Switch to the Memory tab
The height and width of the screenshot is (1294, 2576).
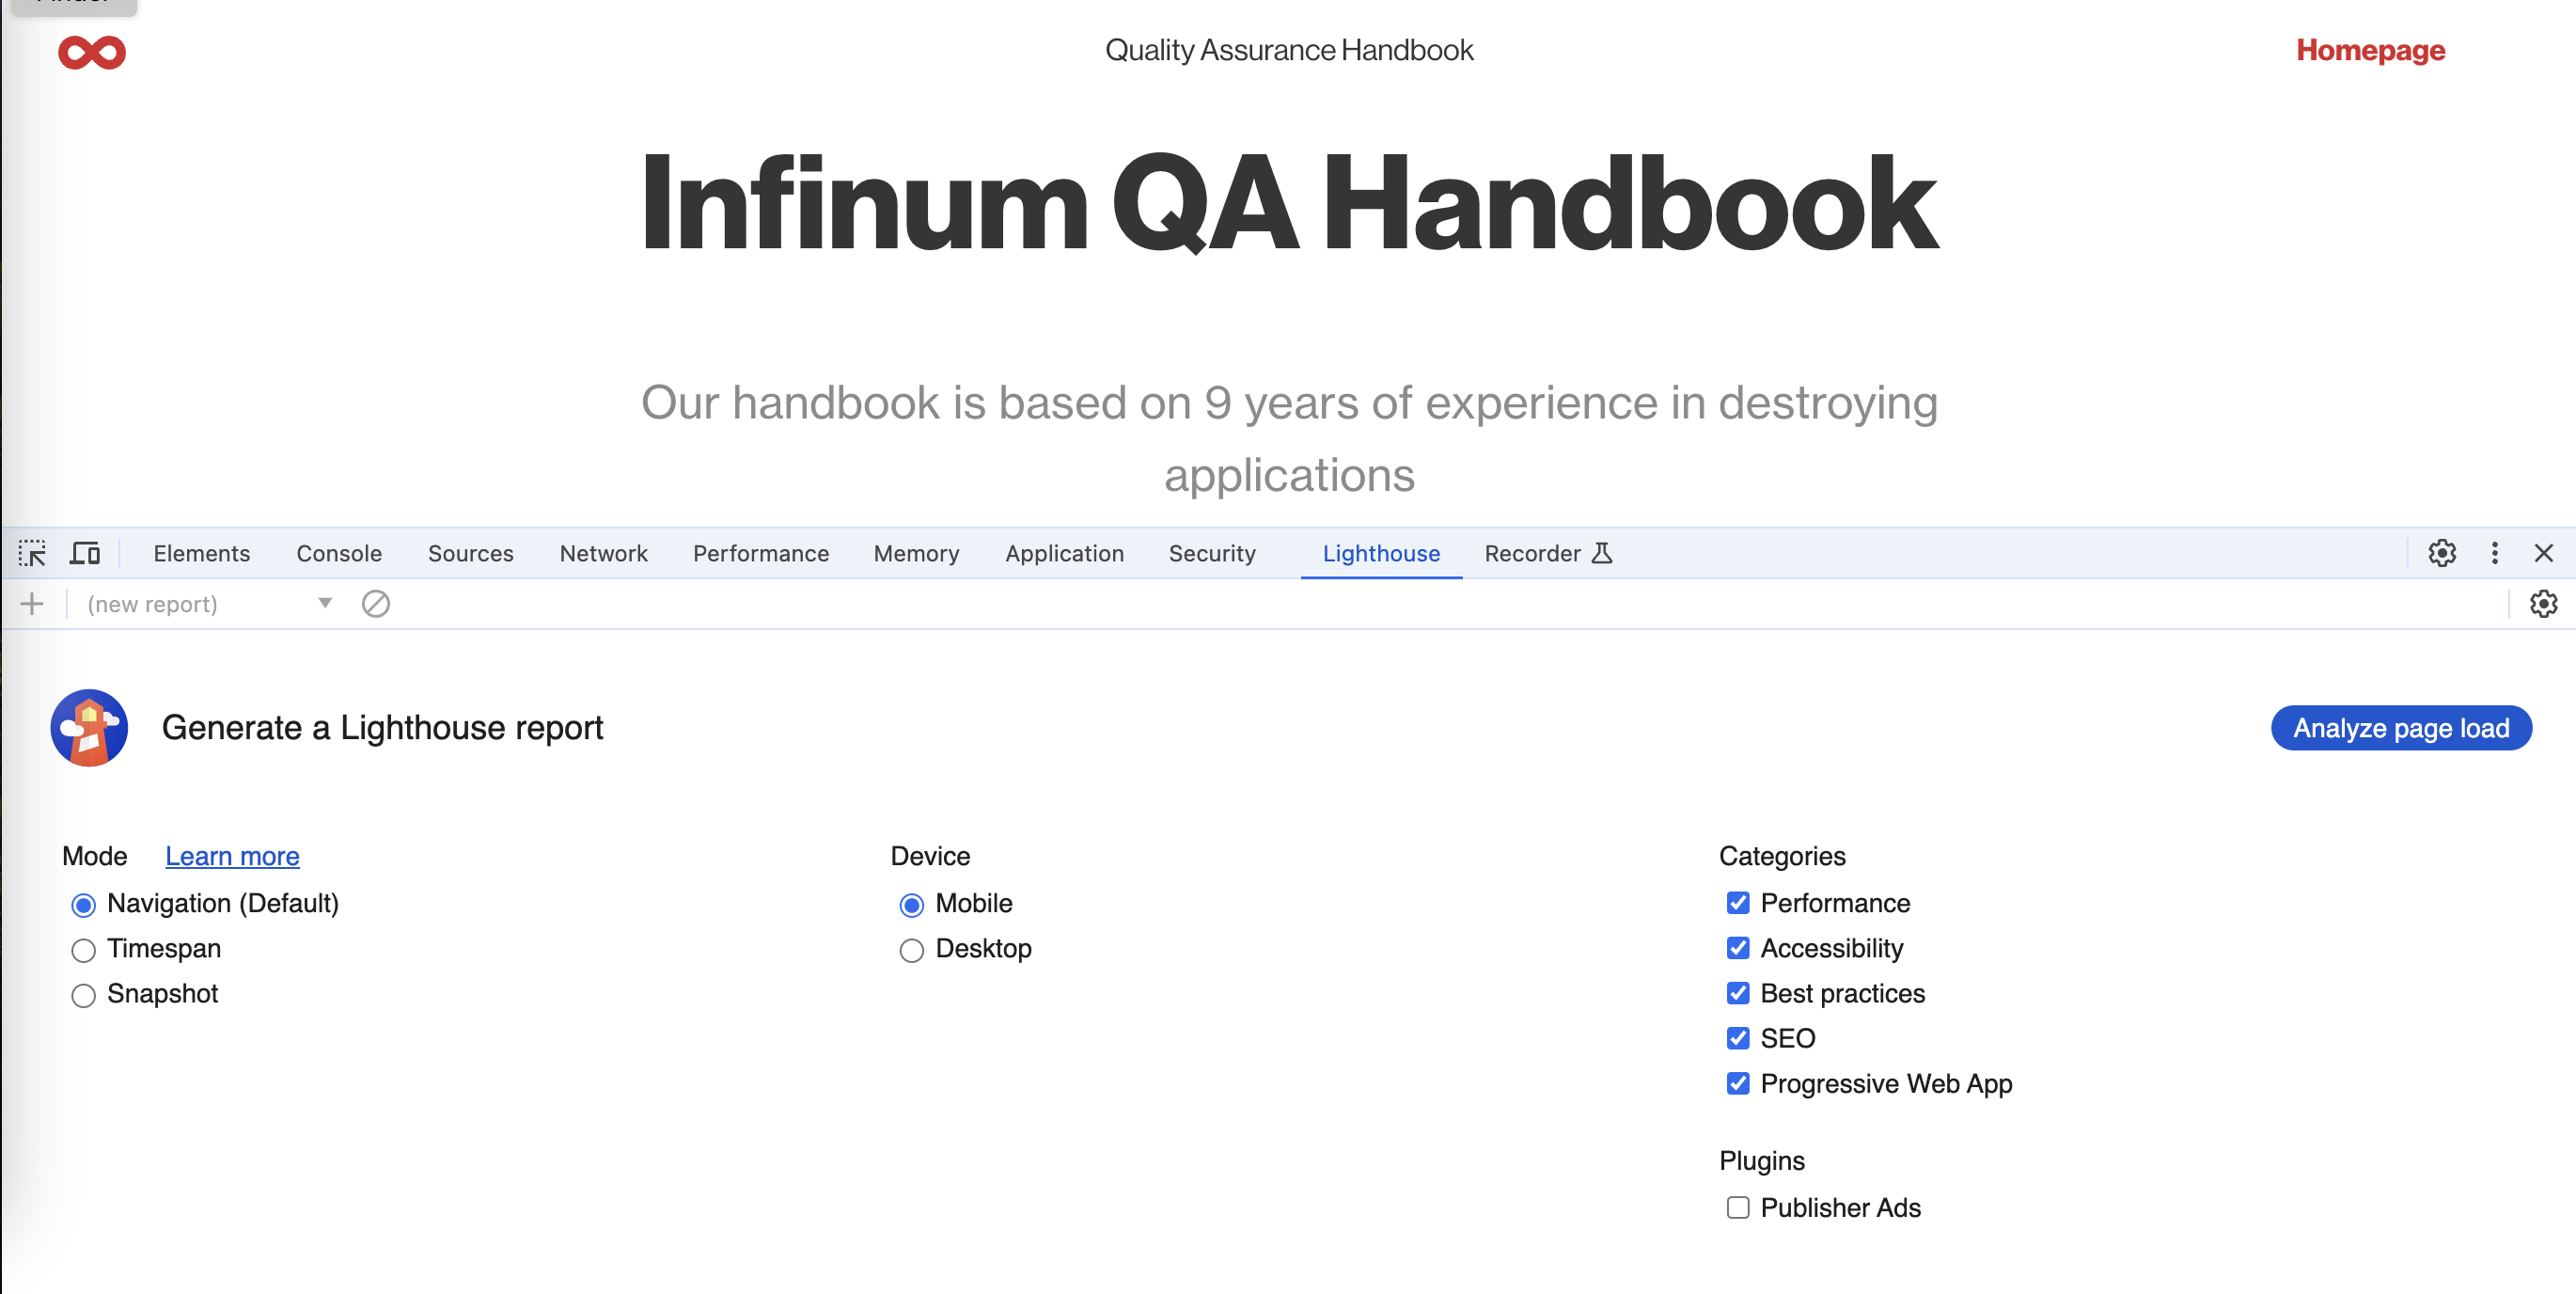point(916,553)
